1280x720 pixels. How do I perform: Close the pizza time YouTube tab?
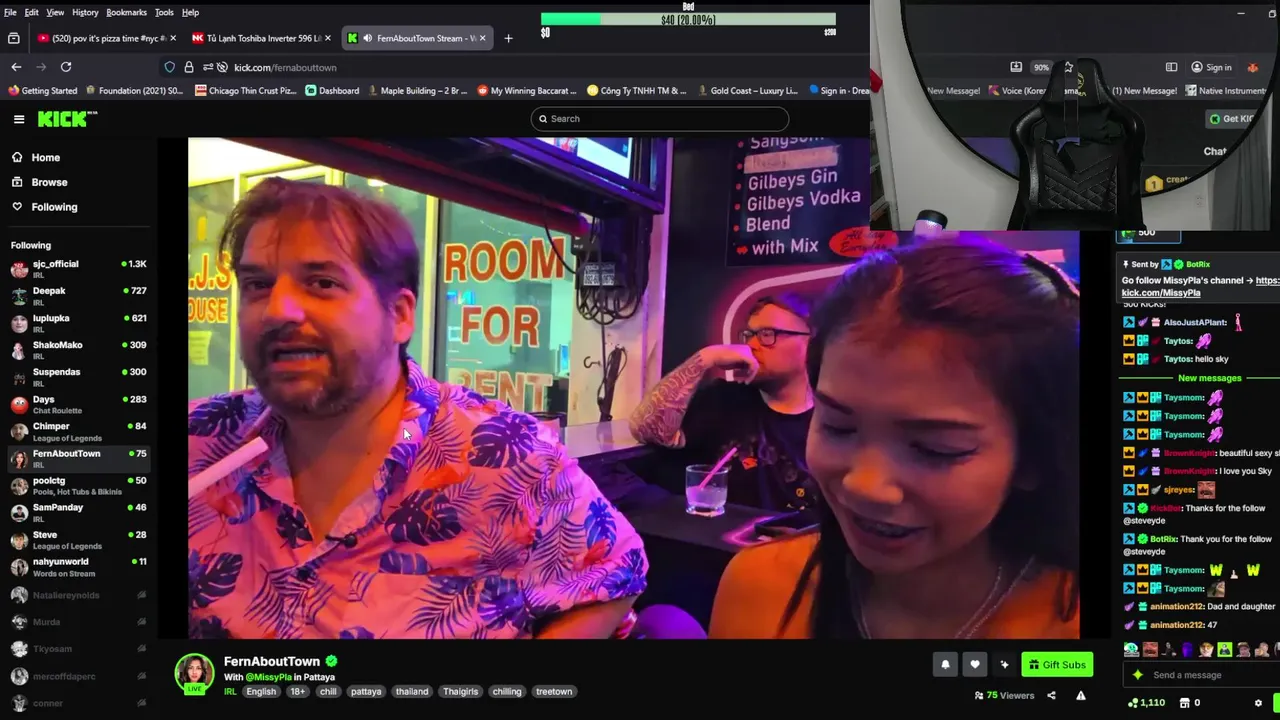pyautogui.click(x=173, y=38)
